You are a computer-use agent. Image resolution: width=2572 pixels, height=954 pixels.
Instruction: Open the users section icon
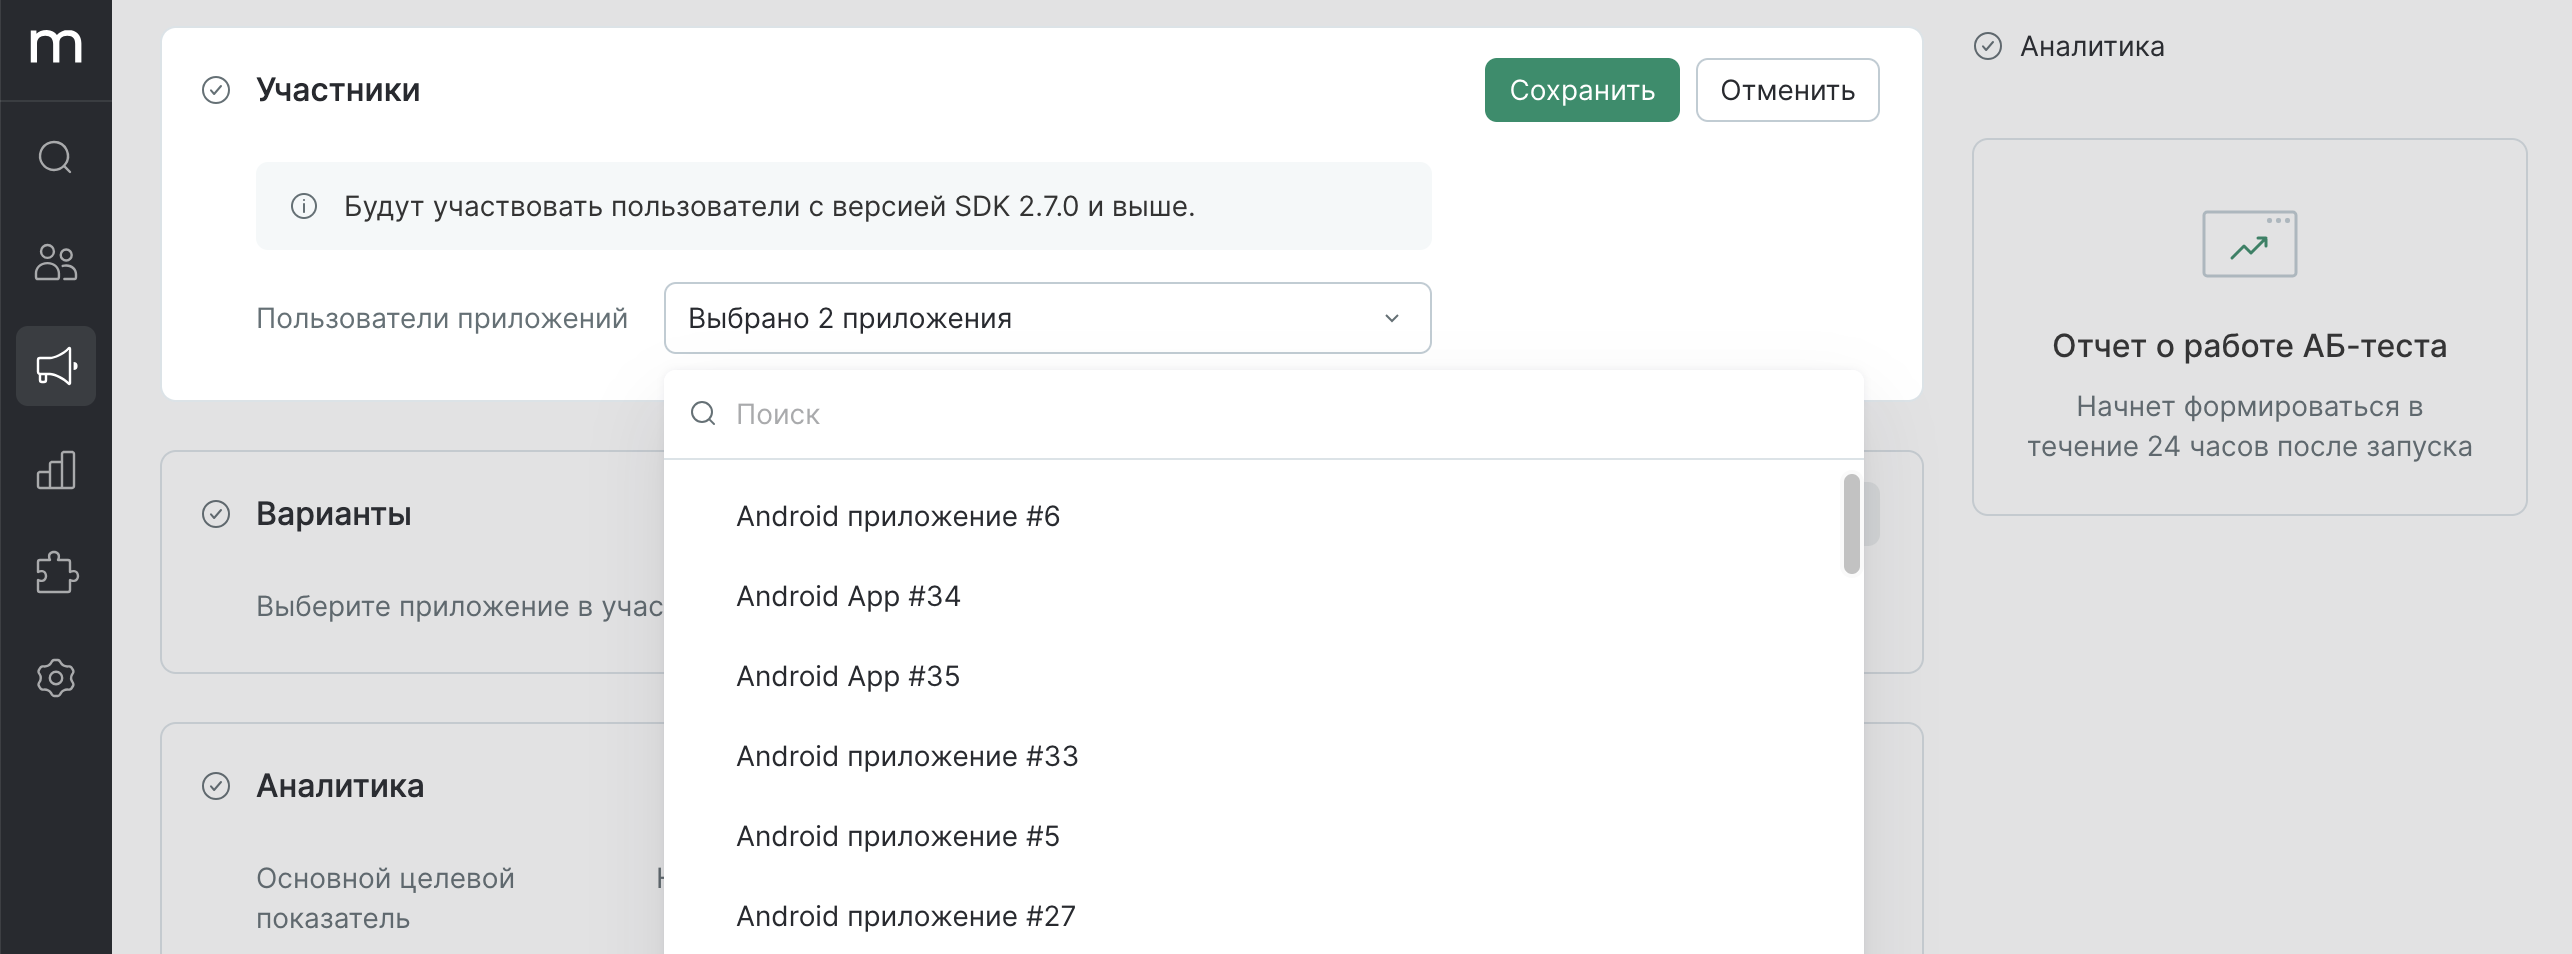pyautogui.click(x=55, y=262)
